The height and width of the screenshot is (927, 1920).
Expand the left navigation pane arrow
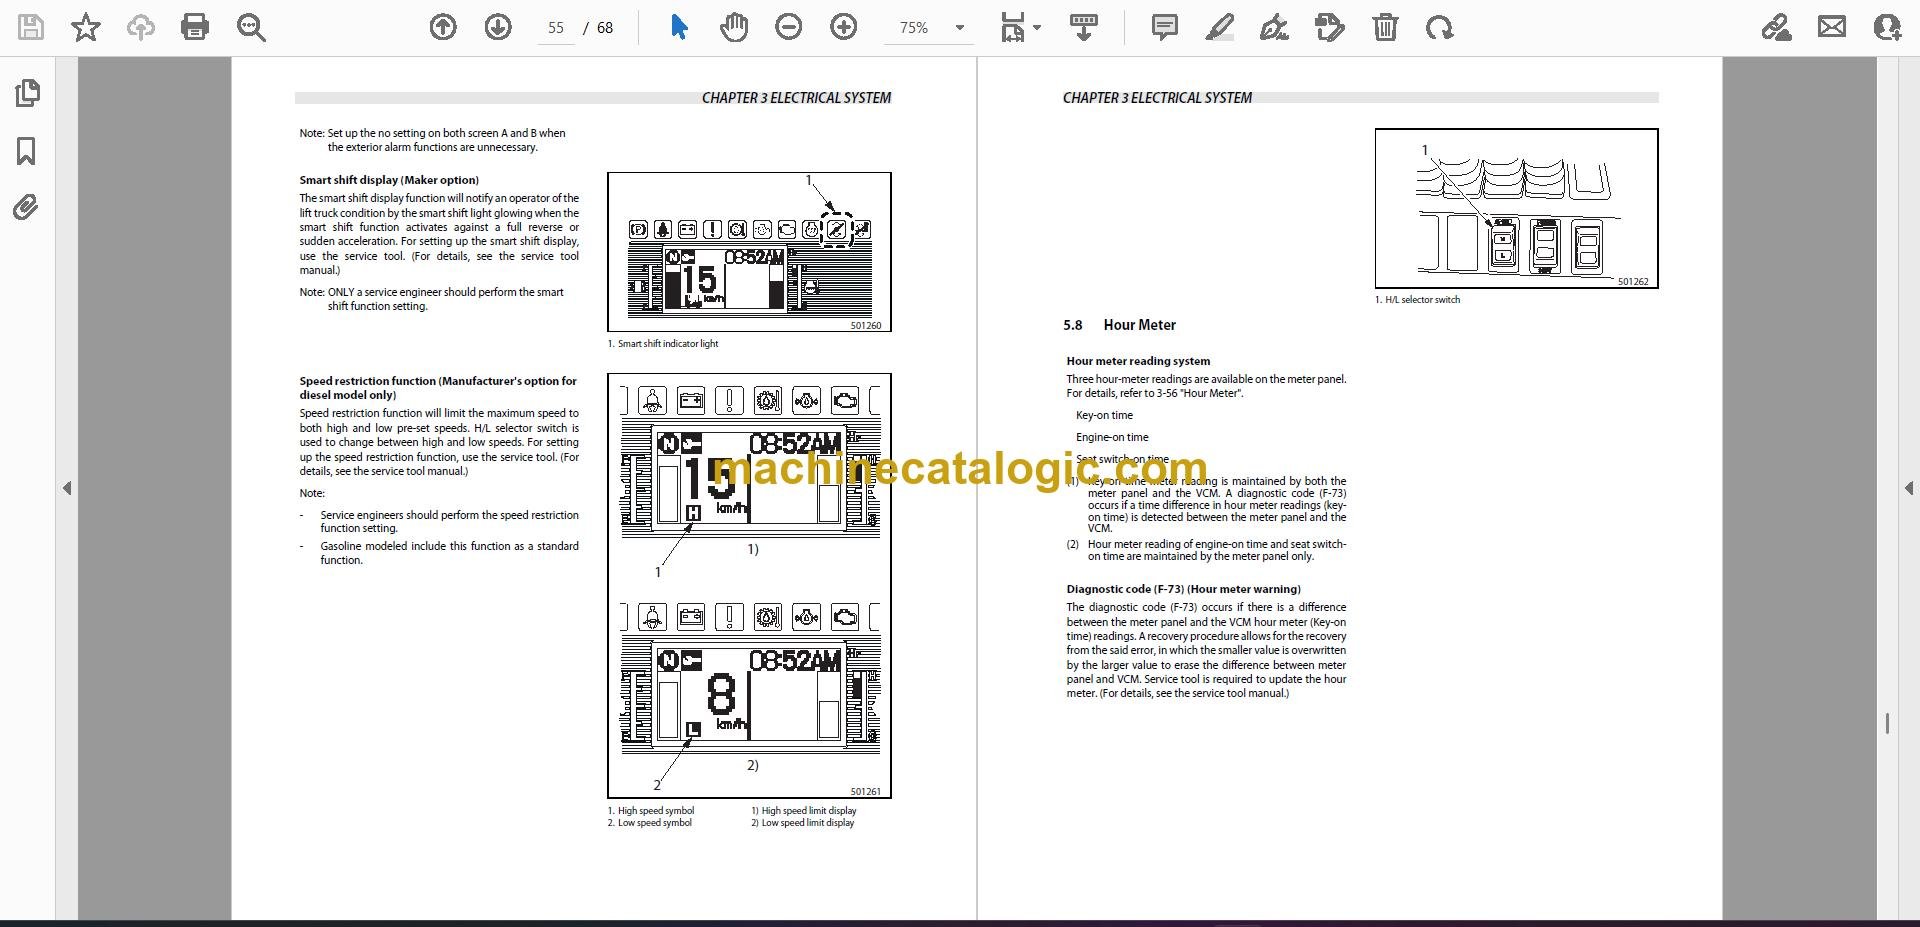coord(67,488)
